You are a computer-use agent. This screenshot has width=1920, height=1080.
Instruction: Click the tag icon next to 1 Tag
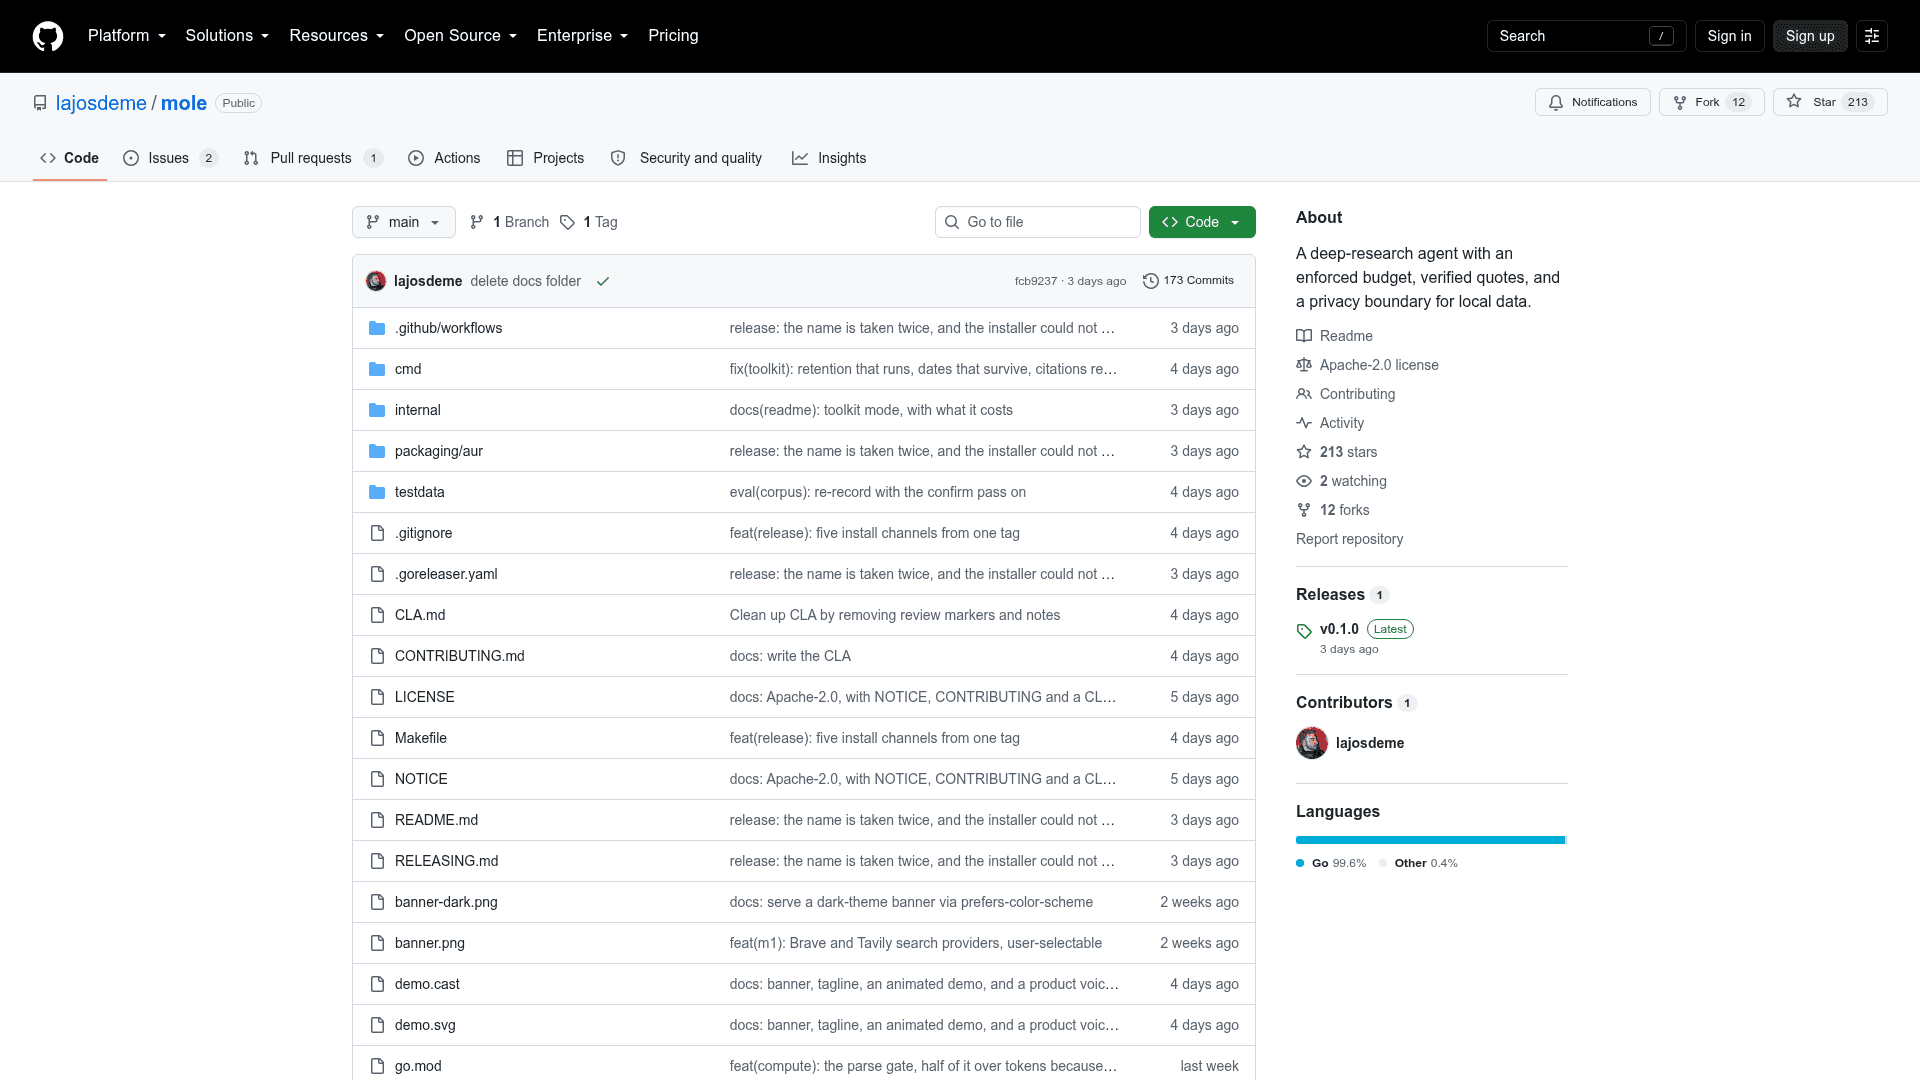(567, 222)
